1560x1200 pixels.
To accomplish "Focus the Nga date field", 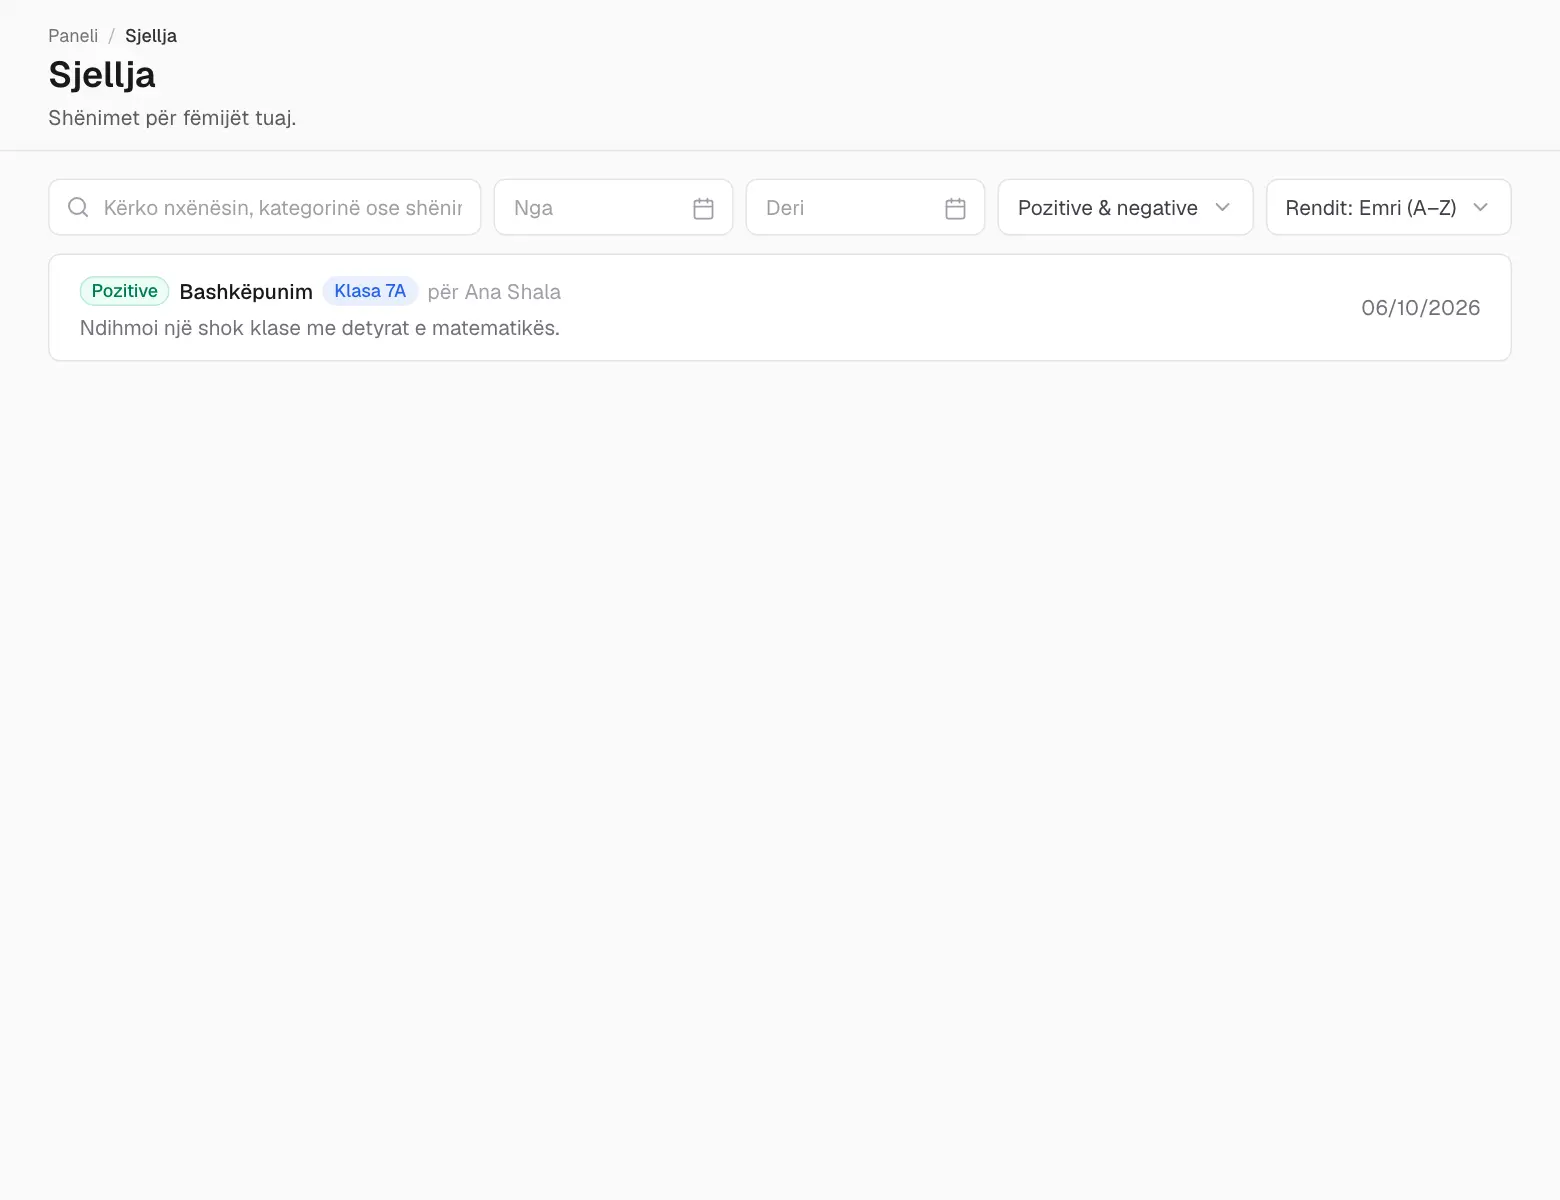I will (x=613, y=207).
